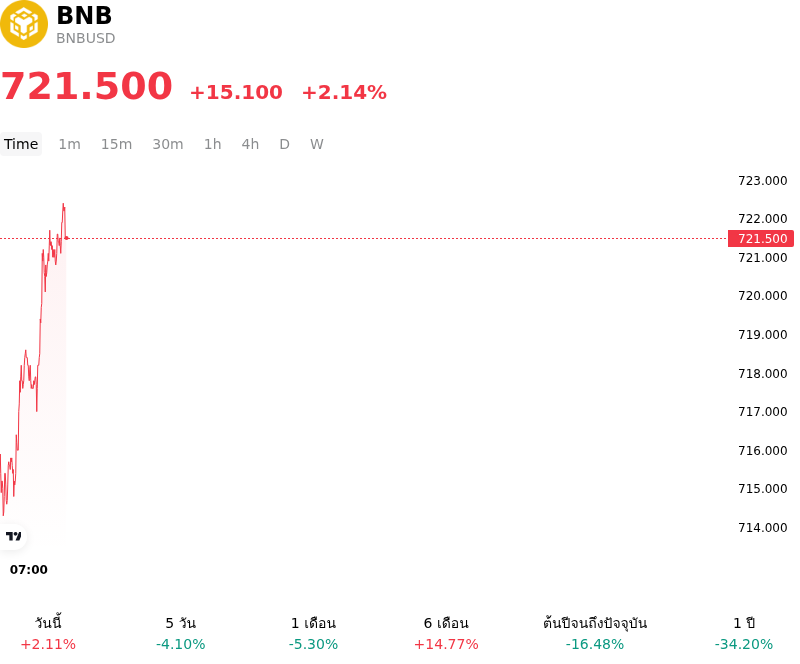Choose the 30m interval
This screenshot has width=800, height=664.
coord(168,144)
